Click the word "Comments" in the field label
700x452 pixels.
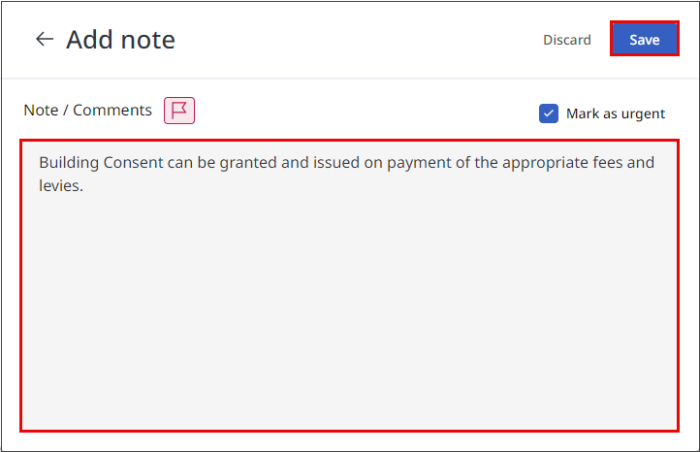[112, 110]
